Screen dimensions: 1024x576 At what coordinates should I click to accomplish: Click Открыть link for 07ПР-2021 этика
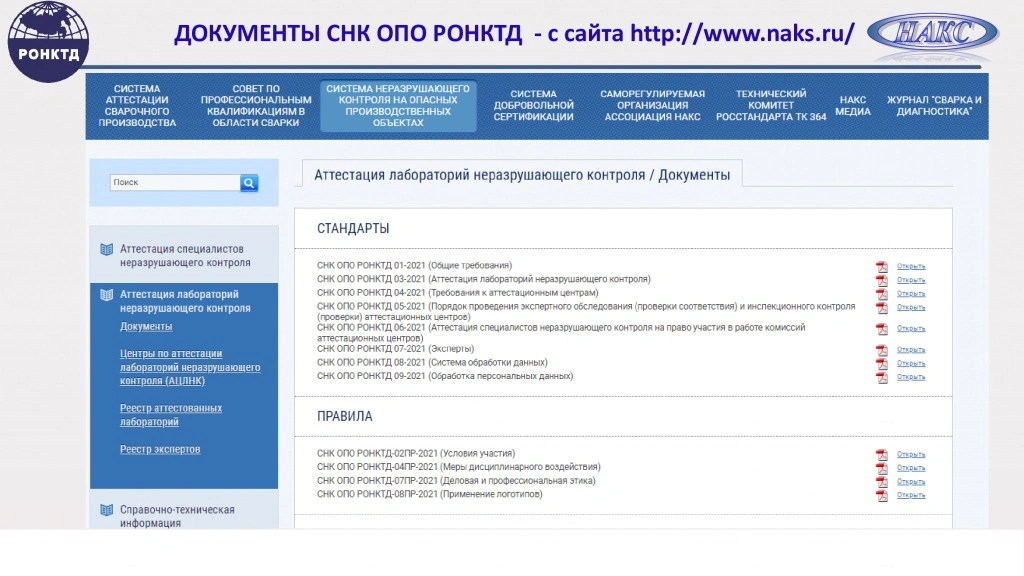tap(911, 482)
